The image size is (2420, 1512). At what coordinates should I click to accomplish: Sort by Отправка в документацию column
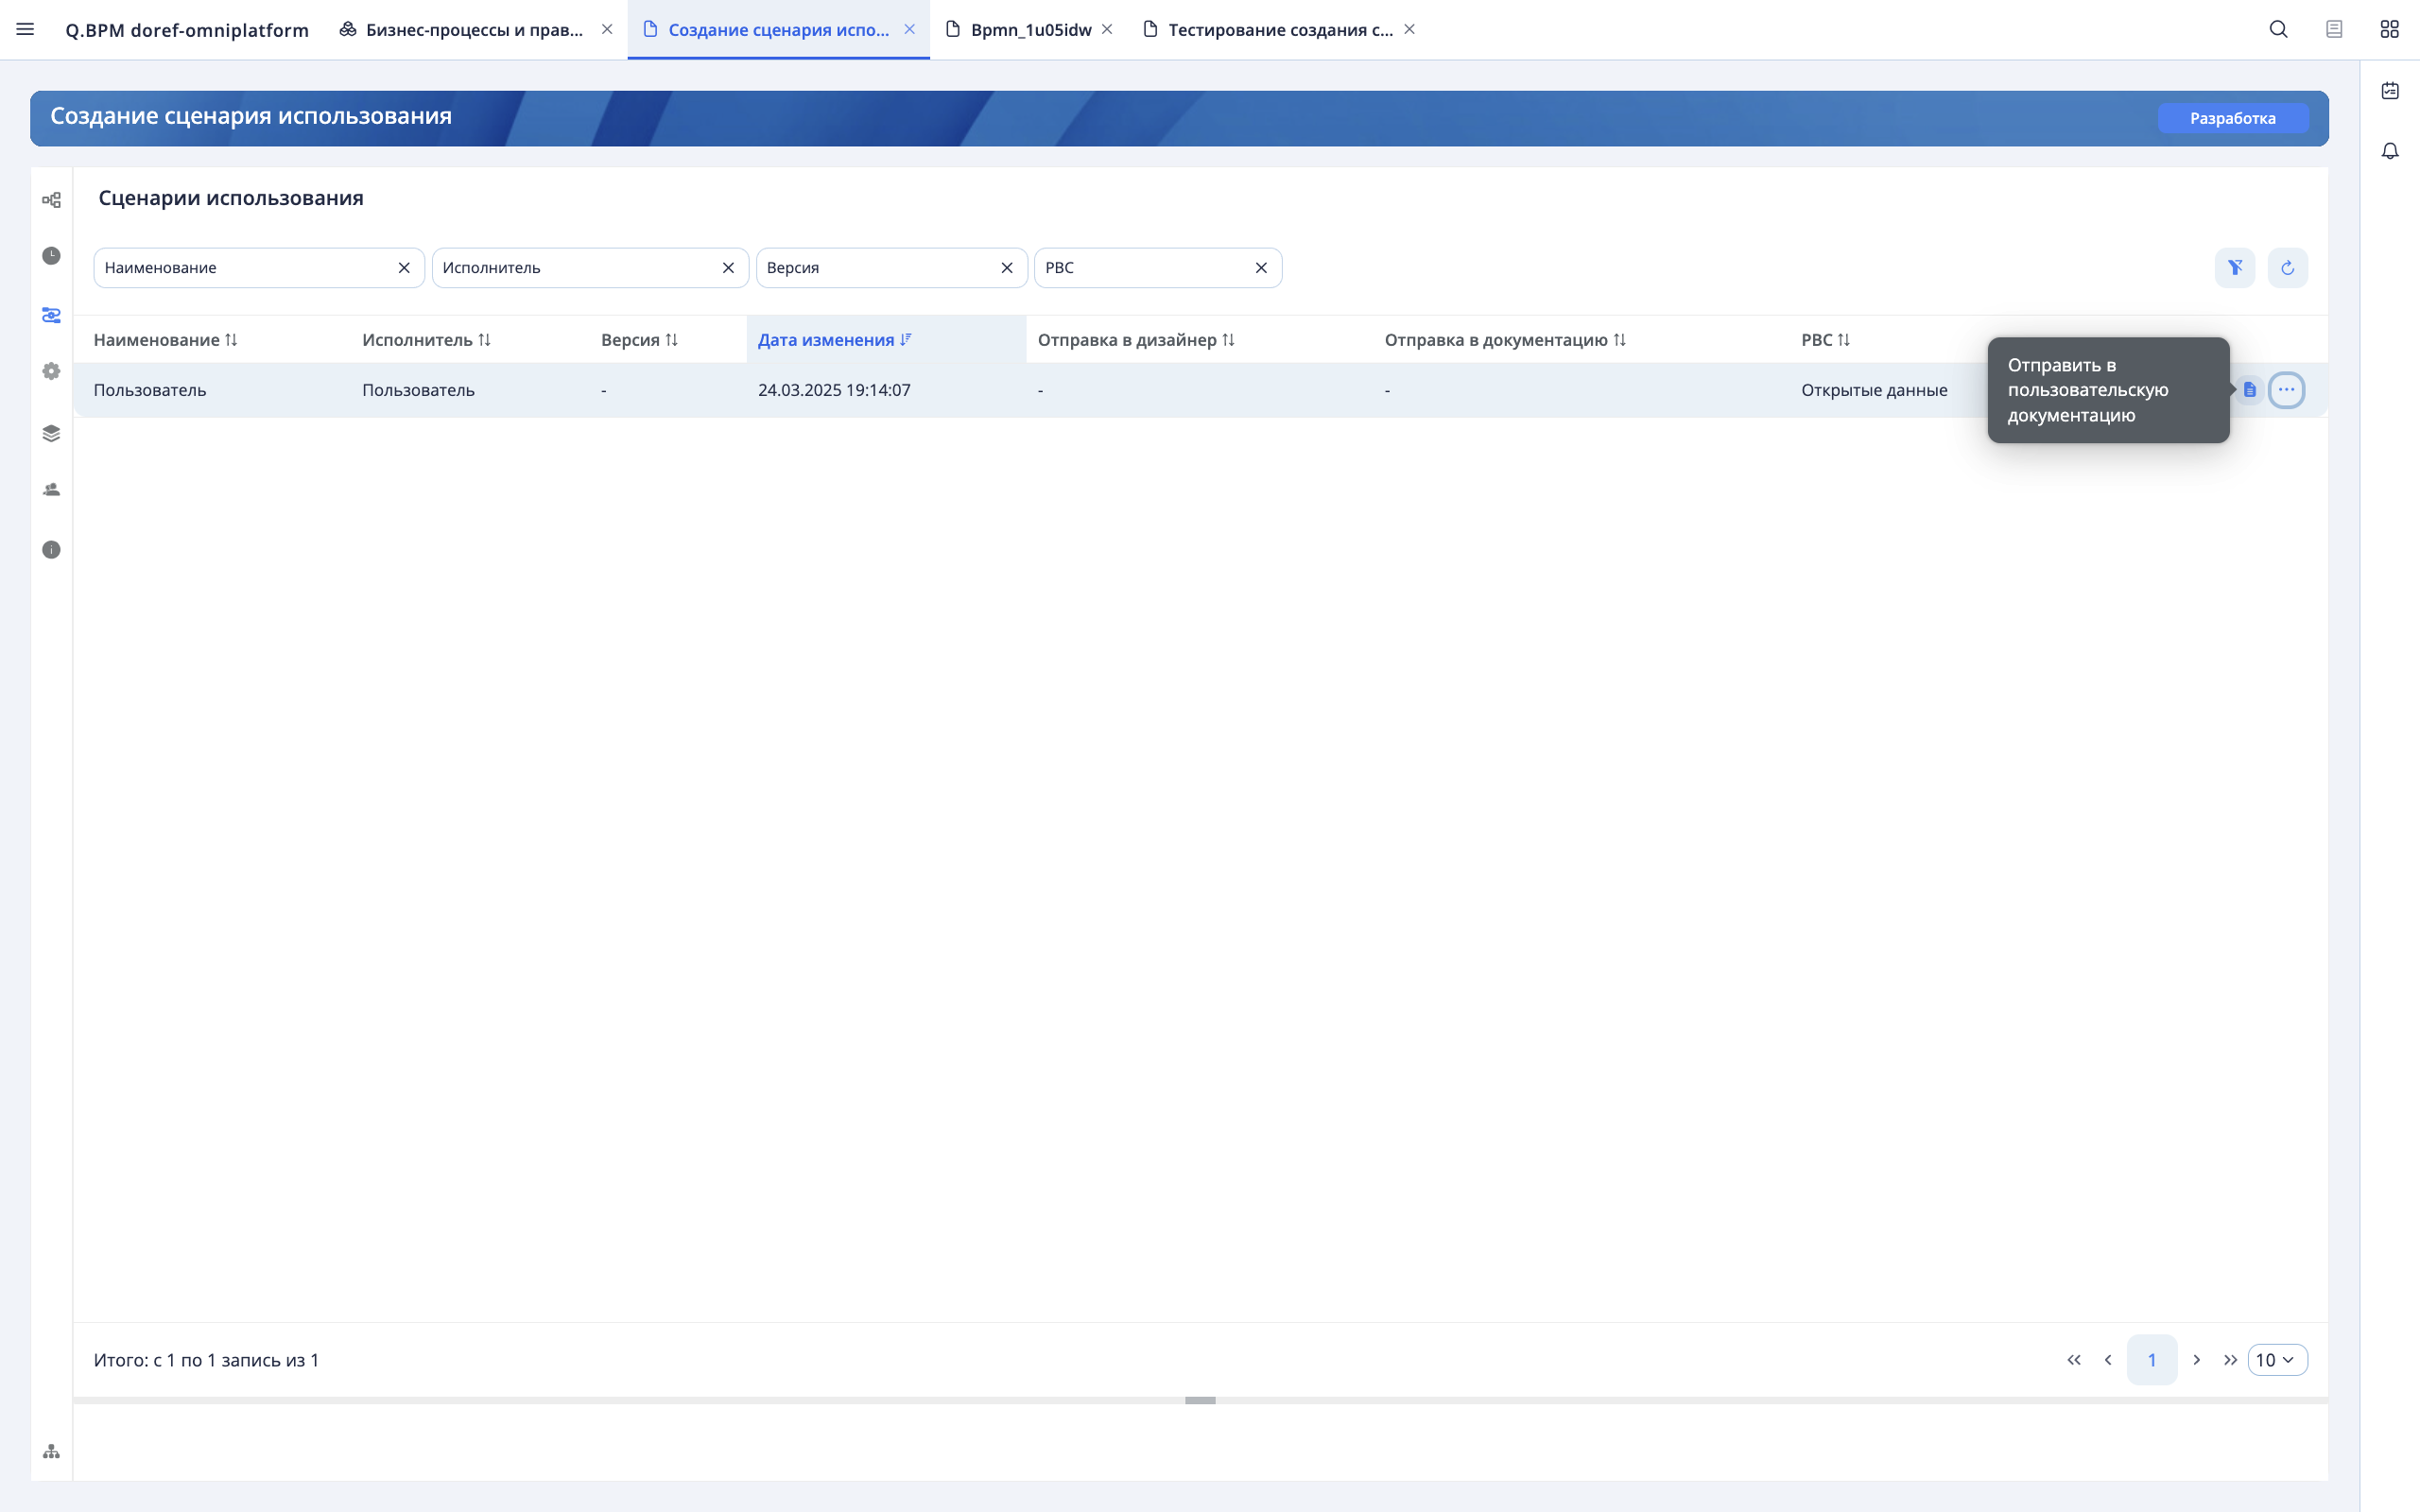1505,340
